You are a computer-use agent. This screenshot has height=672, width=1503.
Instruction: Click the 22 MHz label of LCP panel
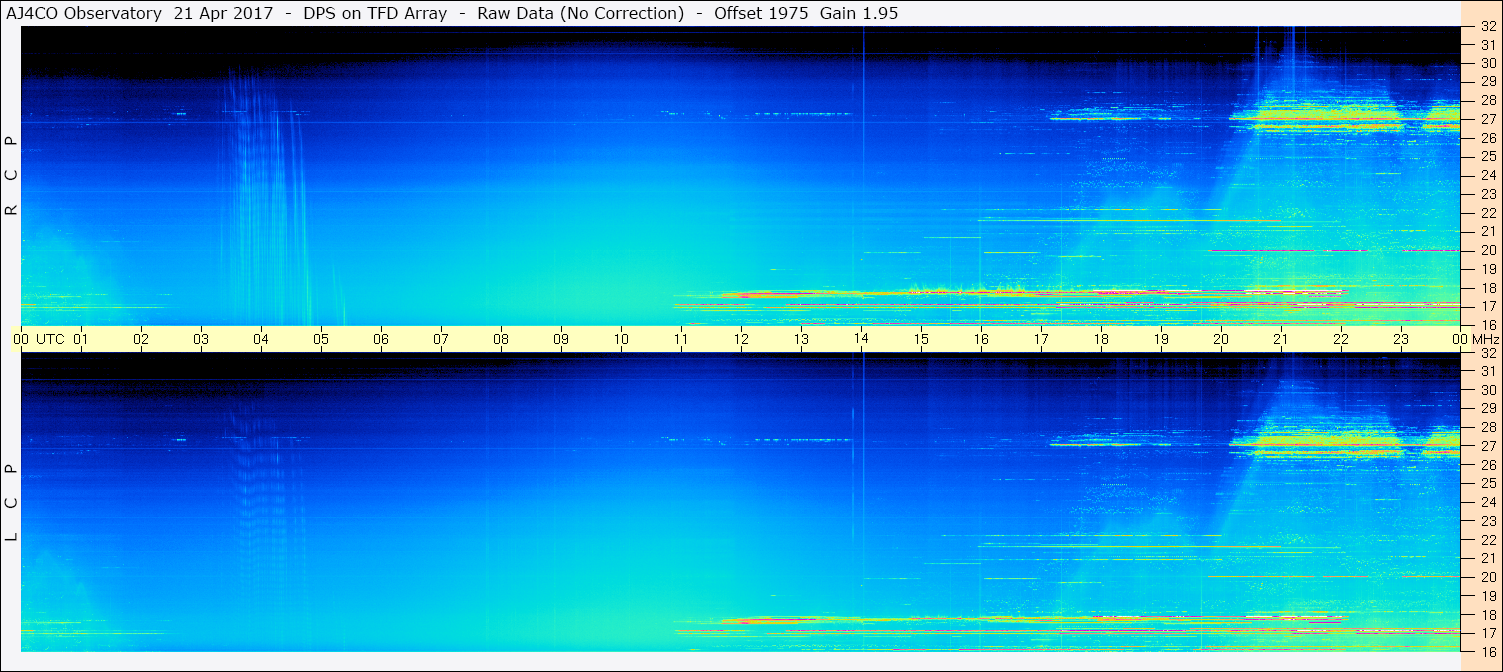pos(1488,540)
